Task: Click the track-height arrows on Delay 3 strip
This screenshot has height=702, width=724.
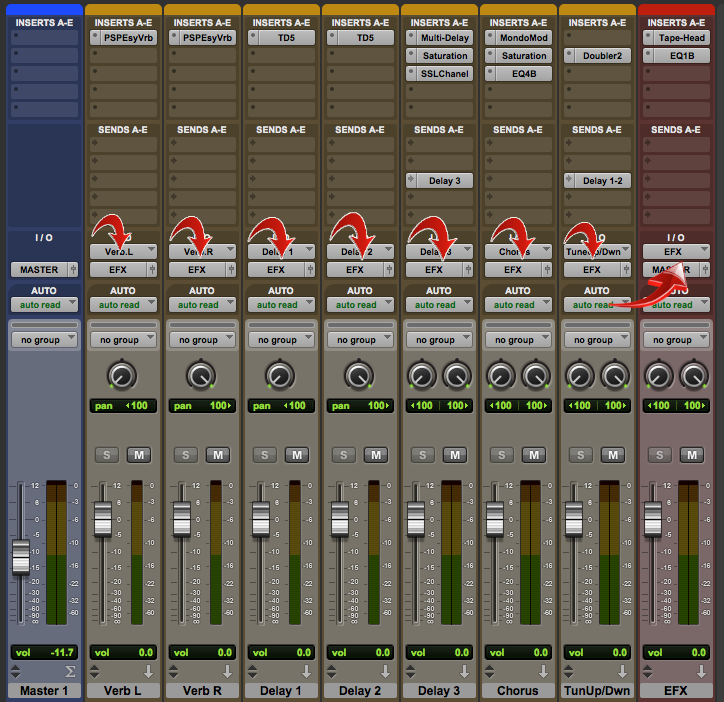Action: point(411,671)
